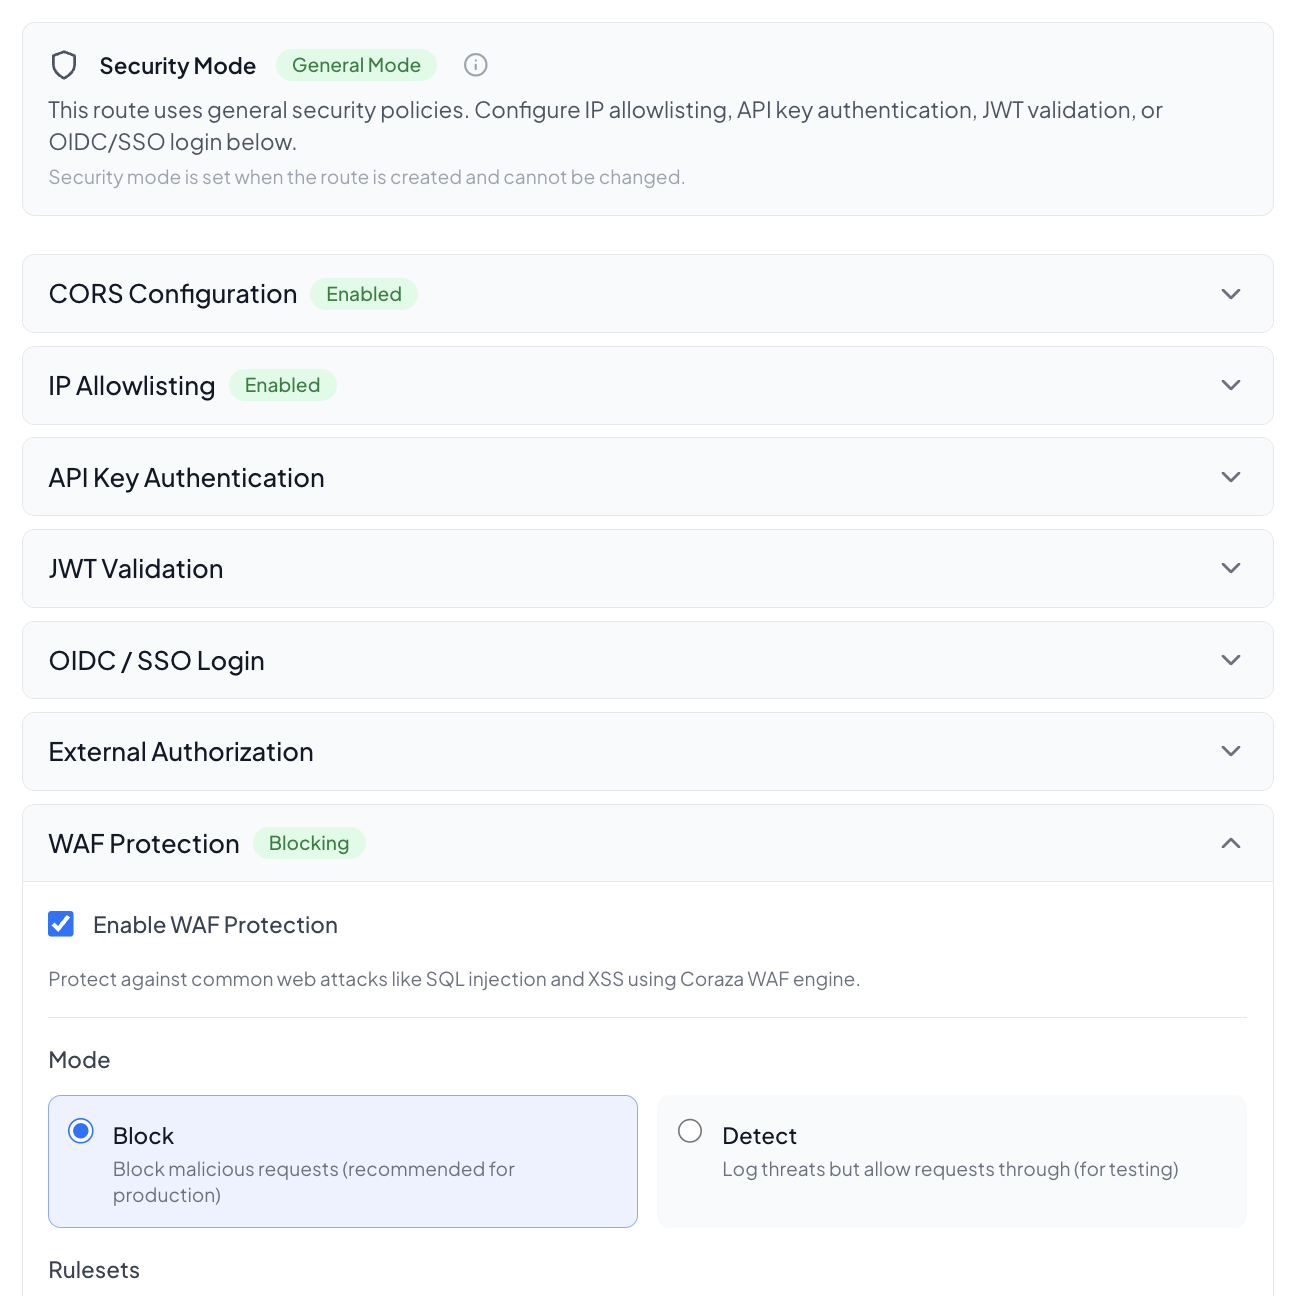Click the Enabled badge on IP Allowlisting
The image size is (1296, 1296).
point(282,385)
